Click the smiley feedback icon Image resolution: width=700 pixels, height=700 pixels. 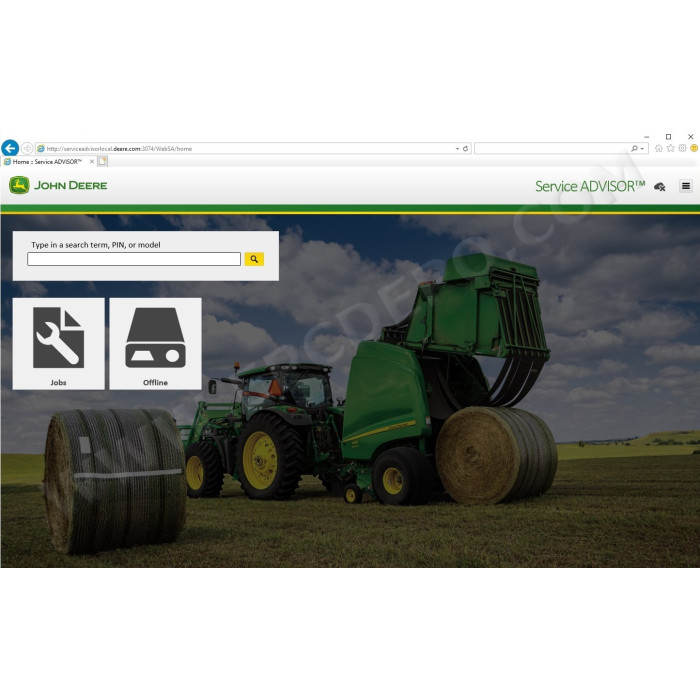[694, 148]
